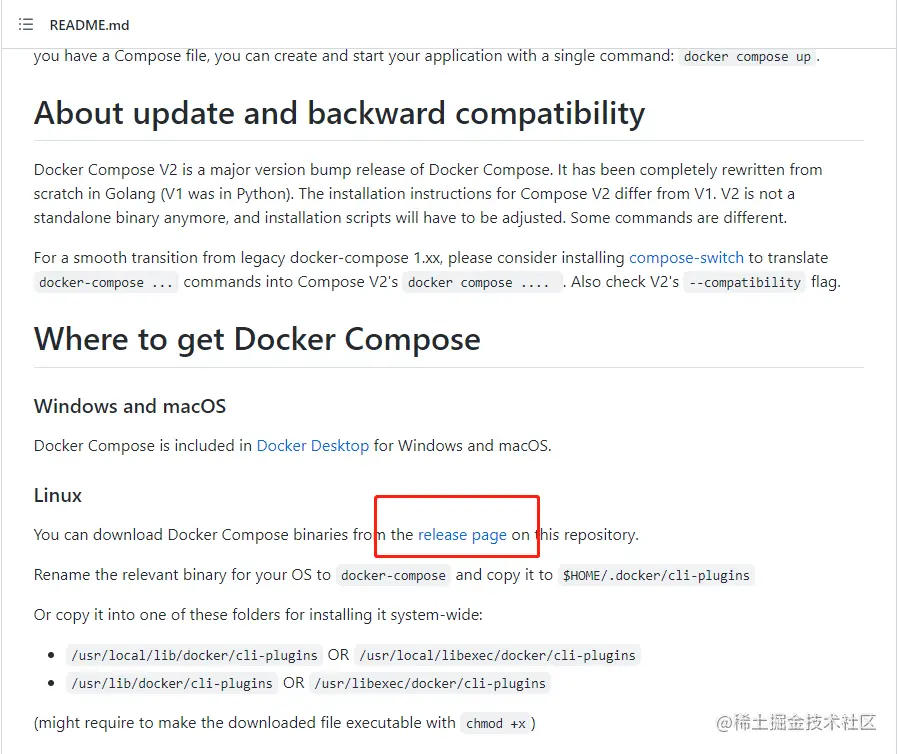Click the --compatibility flag code snippet
898x754 pixels.
pyautogui.click(x=745, y=282)
